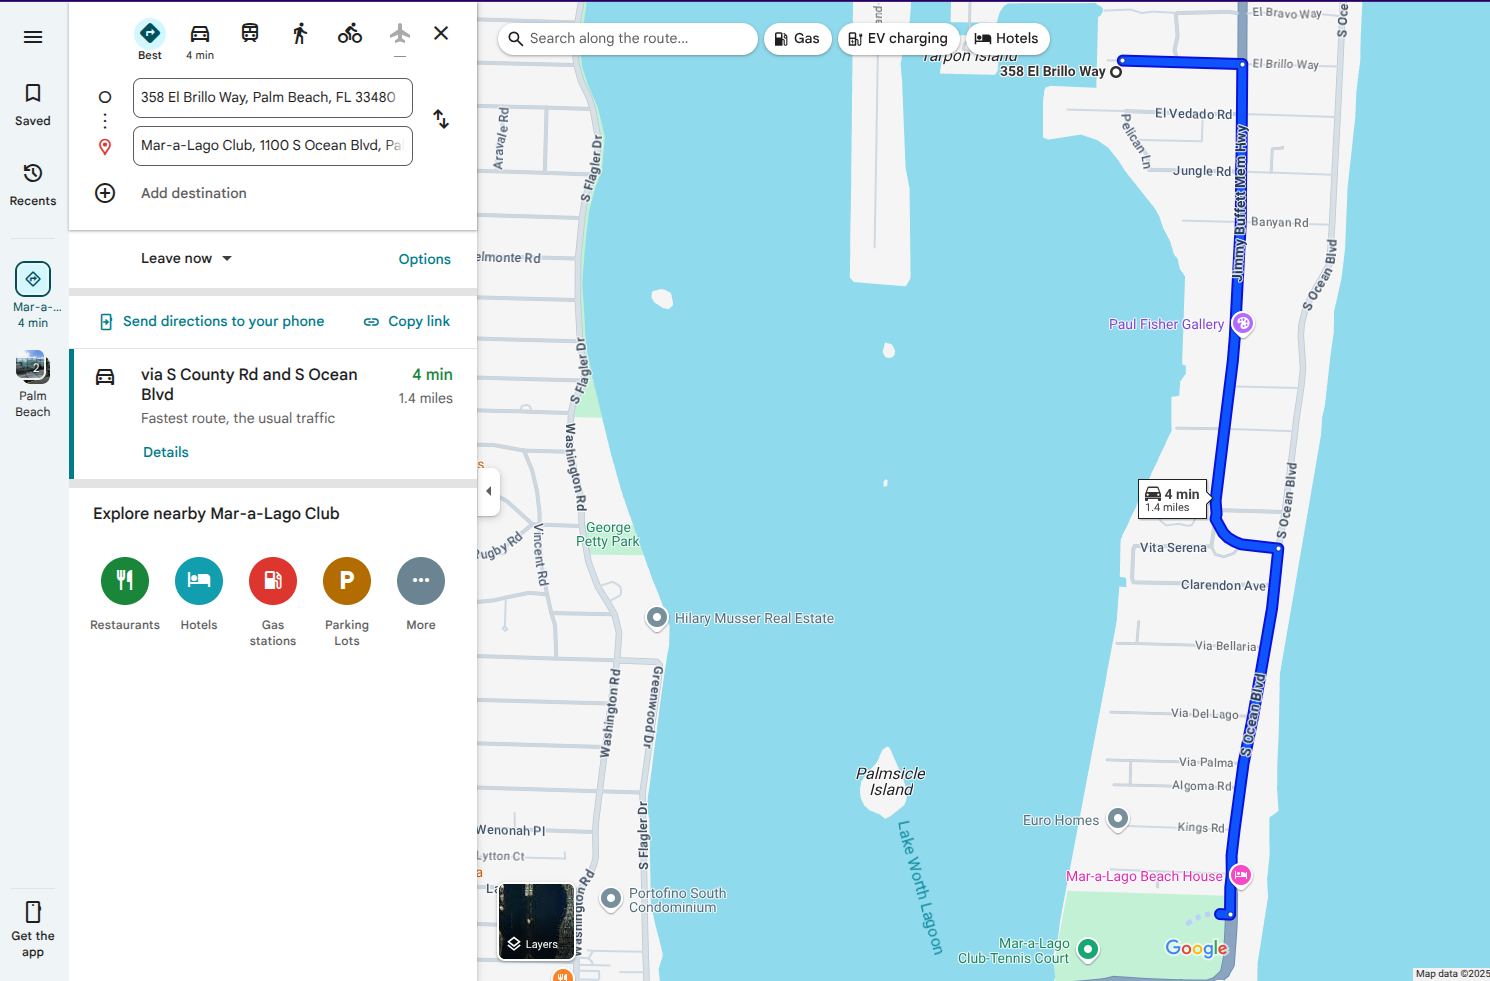
Task: Select Mar-a-Lago 4 min directions shortcut
Action: (33, 295)
